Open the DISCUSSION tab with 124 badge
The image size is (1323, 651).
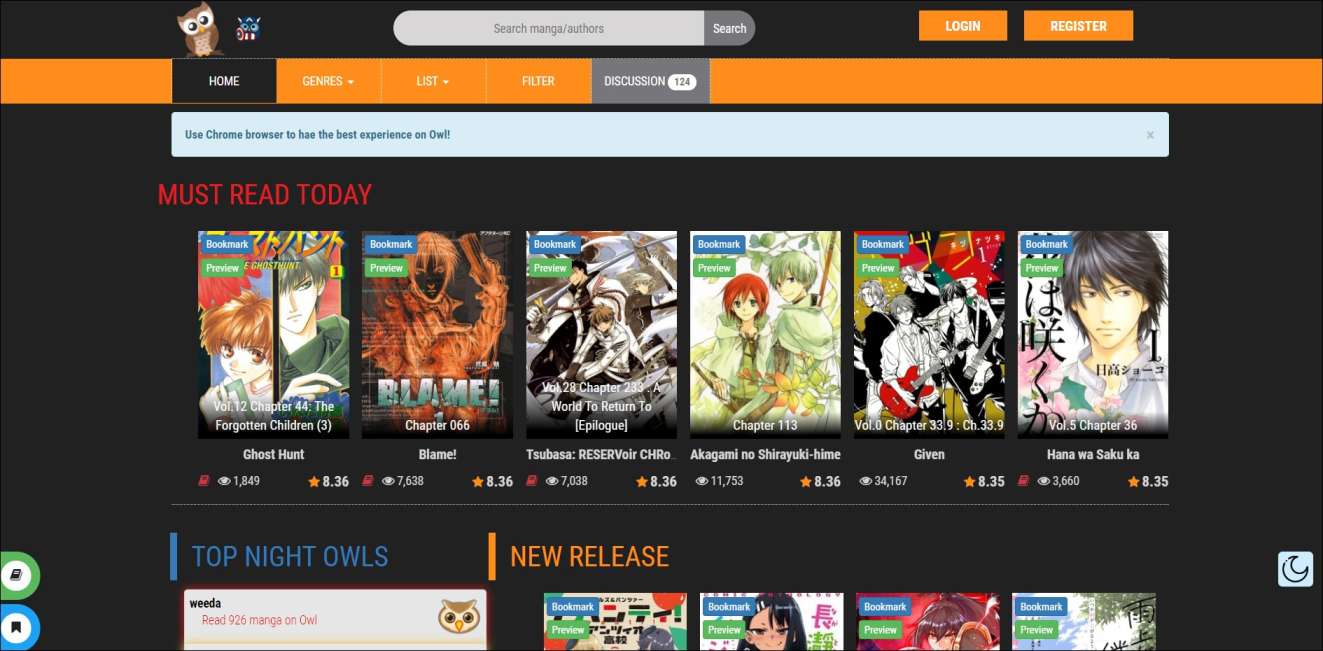(x=650, y=81)
